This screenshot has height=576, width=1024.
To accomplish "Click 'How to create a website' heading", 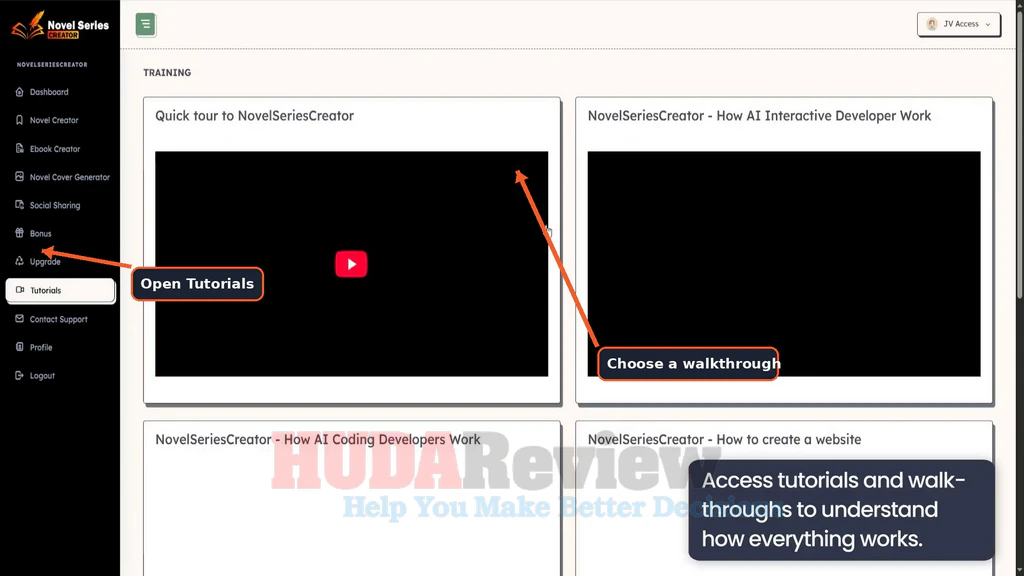I will tap(724, 440).
